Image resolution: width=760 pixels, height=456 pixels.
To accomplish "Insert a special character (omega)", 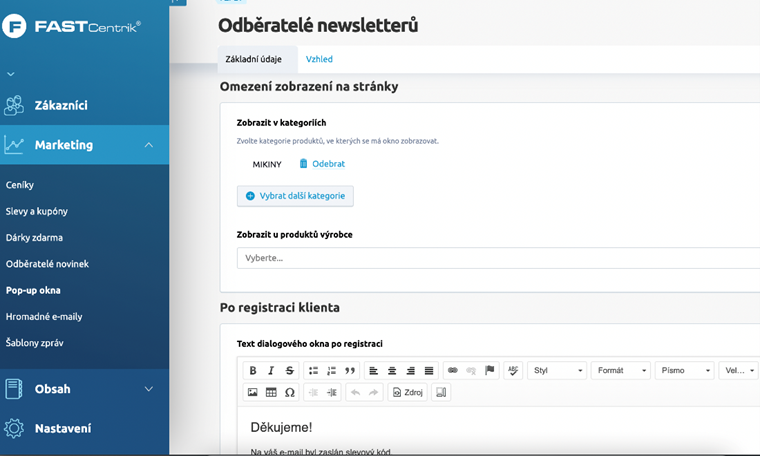I will click(289, 393).
